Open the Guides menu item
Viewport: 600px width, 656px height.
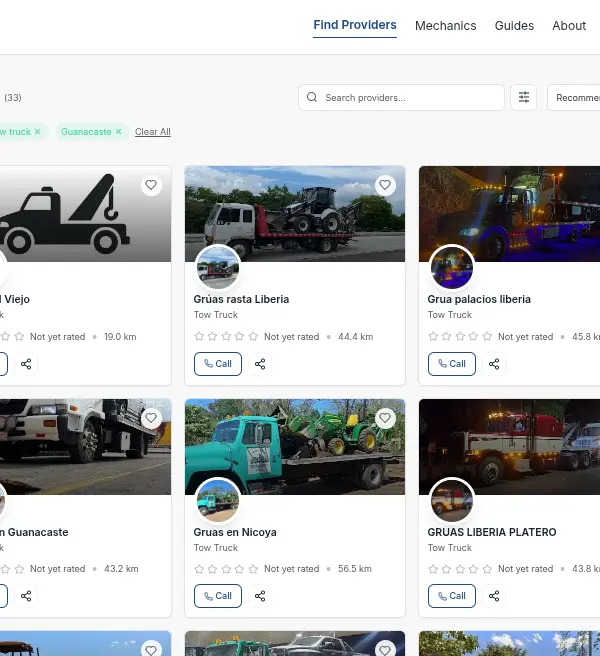[x=514, y=26]
